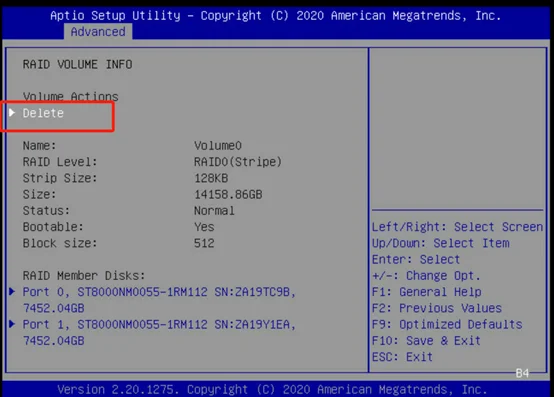Click the arrow beside Delete
The width and height of the screenshot is (554, 397).
[x=12, y=113]
